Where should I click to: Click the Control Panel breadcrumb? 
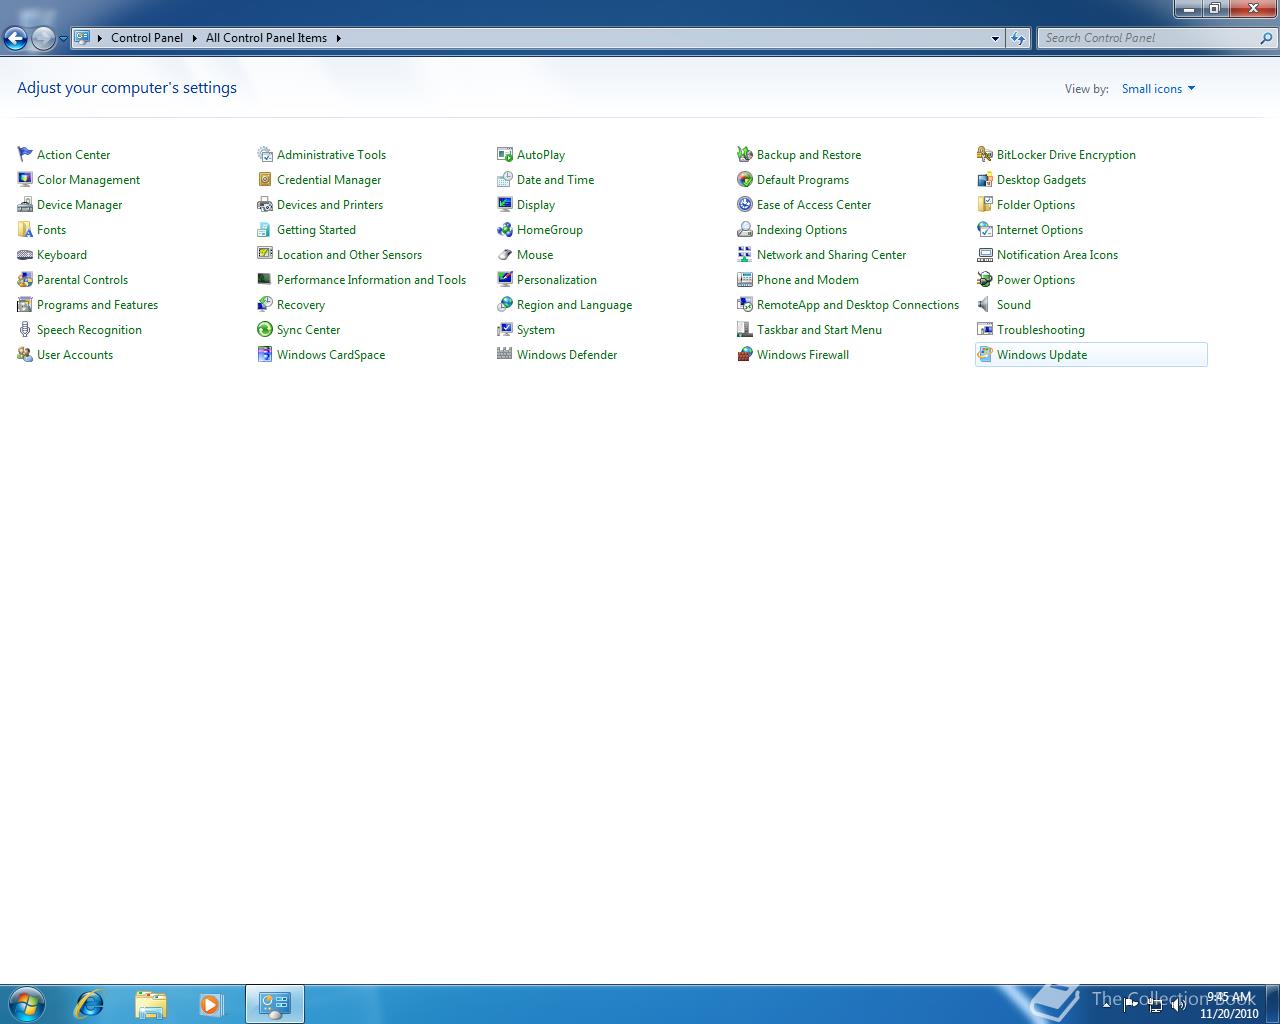coord(147,38)
